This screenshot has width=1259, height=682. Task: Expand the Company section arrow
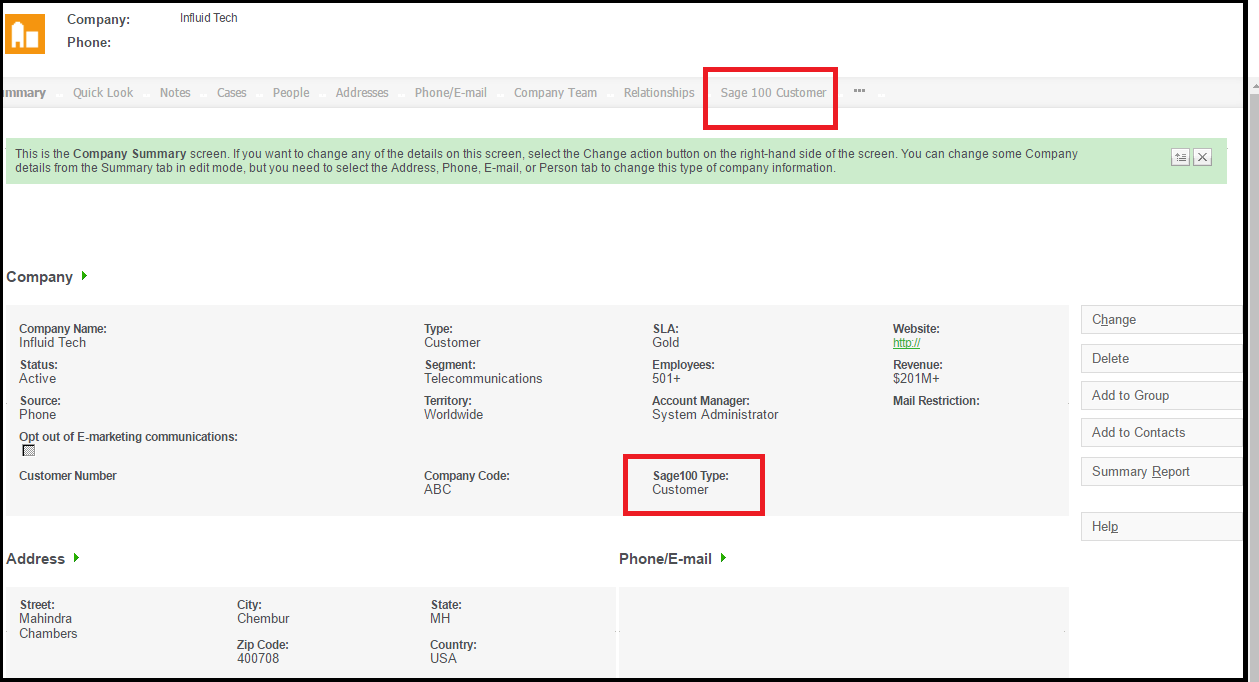84,276
